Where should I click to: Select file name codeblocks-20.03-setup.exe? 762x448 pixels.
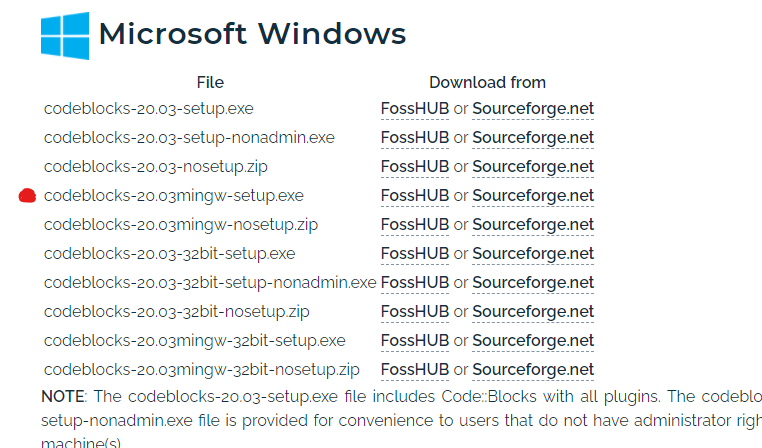(x=149, y=109)
